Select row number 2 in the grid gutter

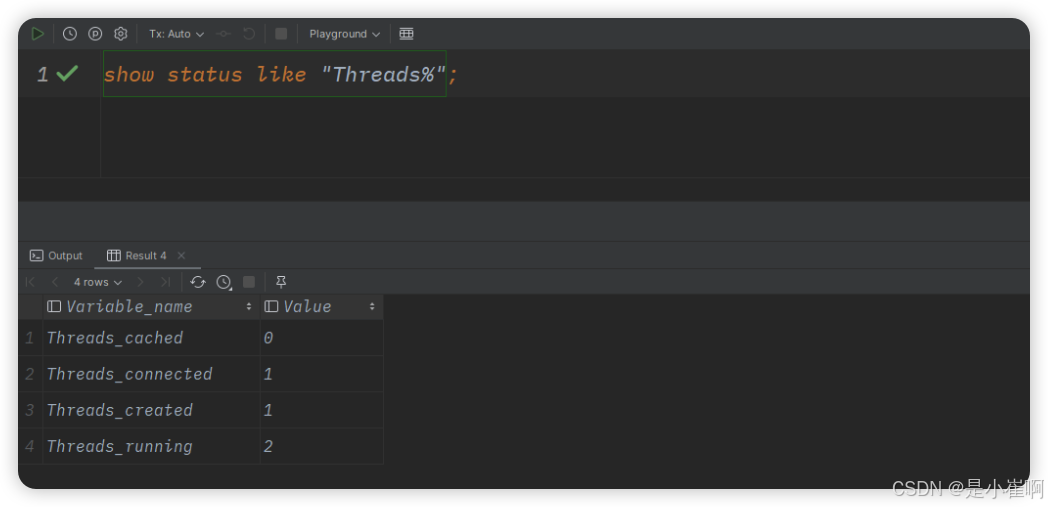click(x=30, y=374)
